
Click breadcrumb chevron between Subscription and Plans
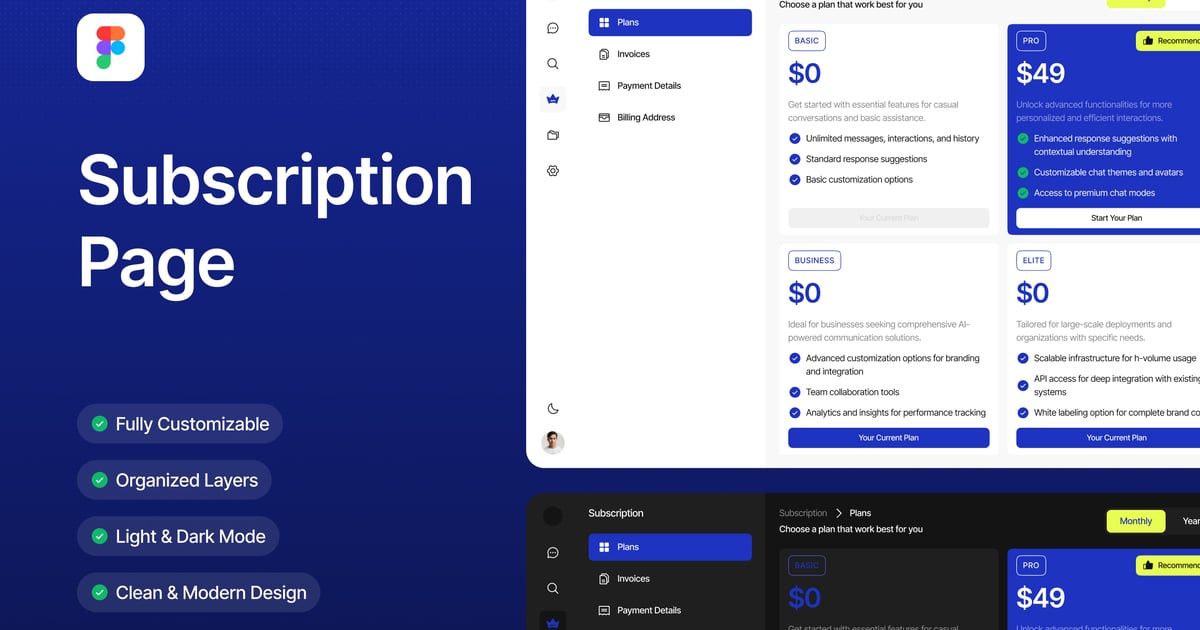[x=838, y=513]
